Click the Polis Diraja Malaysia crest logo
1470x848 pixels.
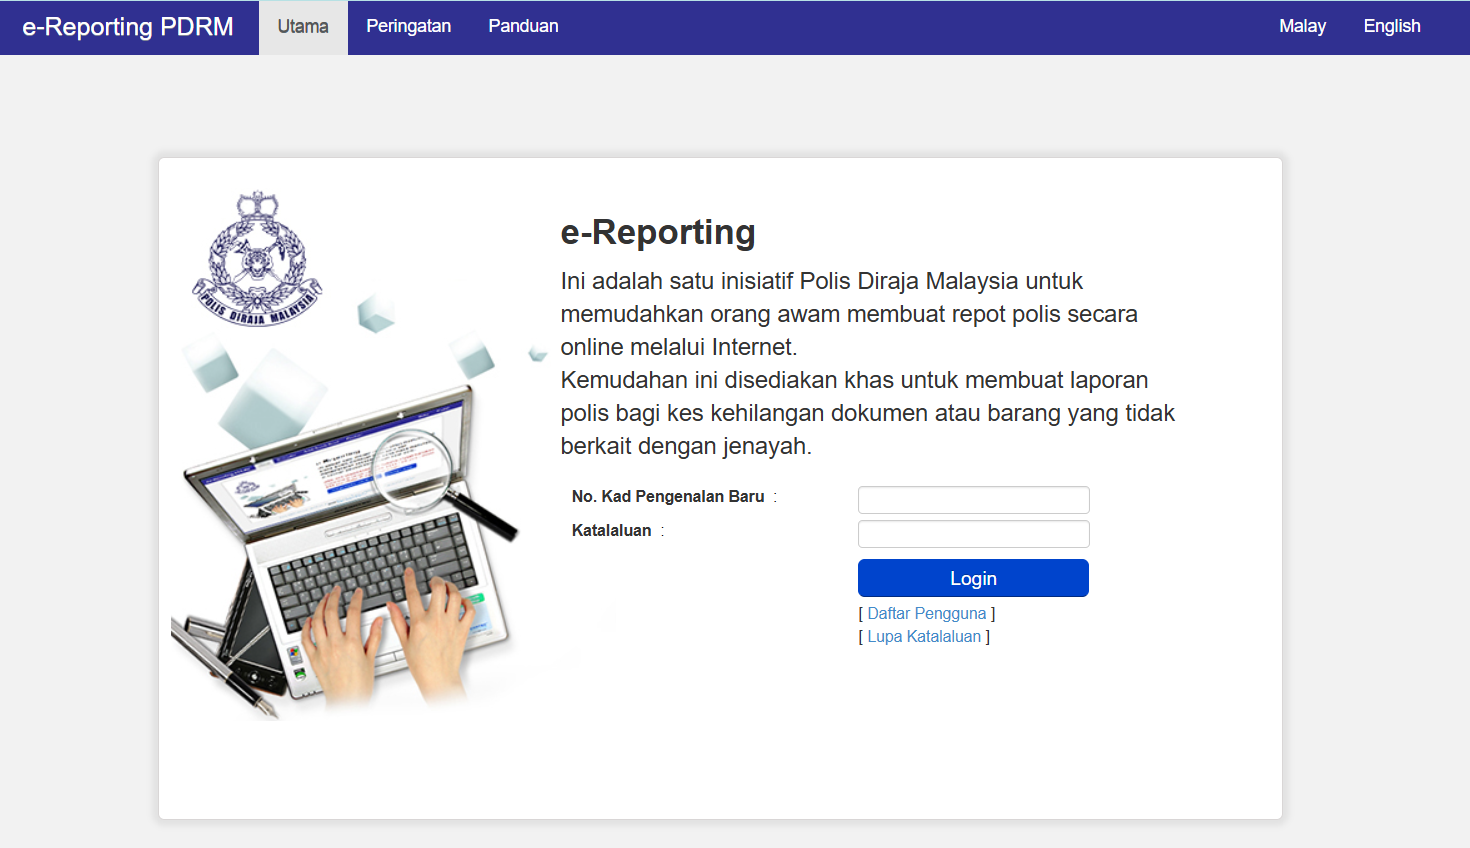pyautogui.click(x=257, y=258)
